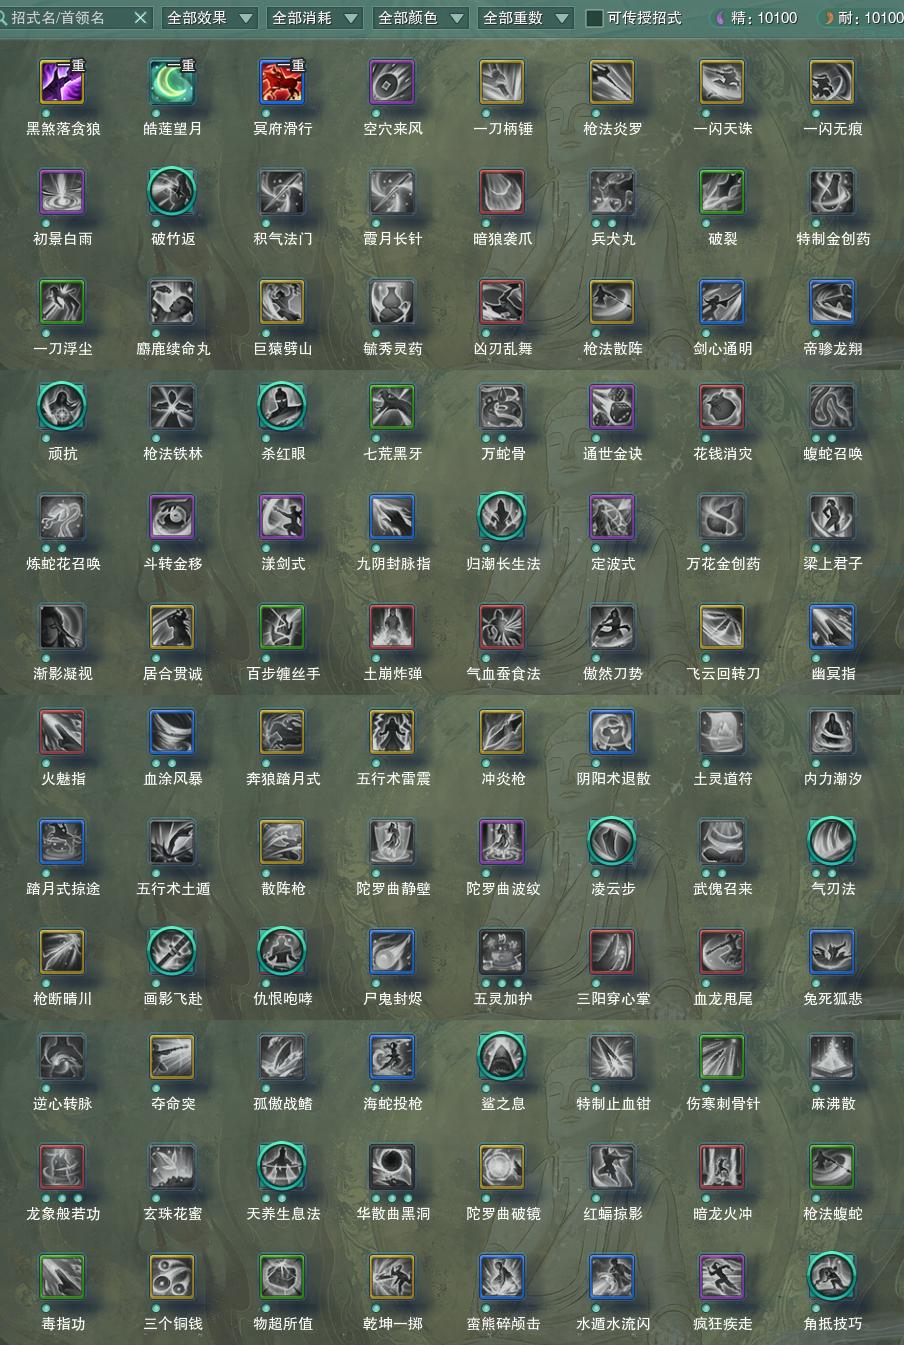This screenshot has height=1345, width=904.
Task: Select the 积气法门 skill icon
Action: click(x=282, y=192)
